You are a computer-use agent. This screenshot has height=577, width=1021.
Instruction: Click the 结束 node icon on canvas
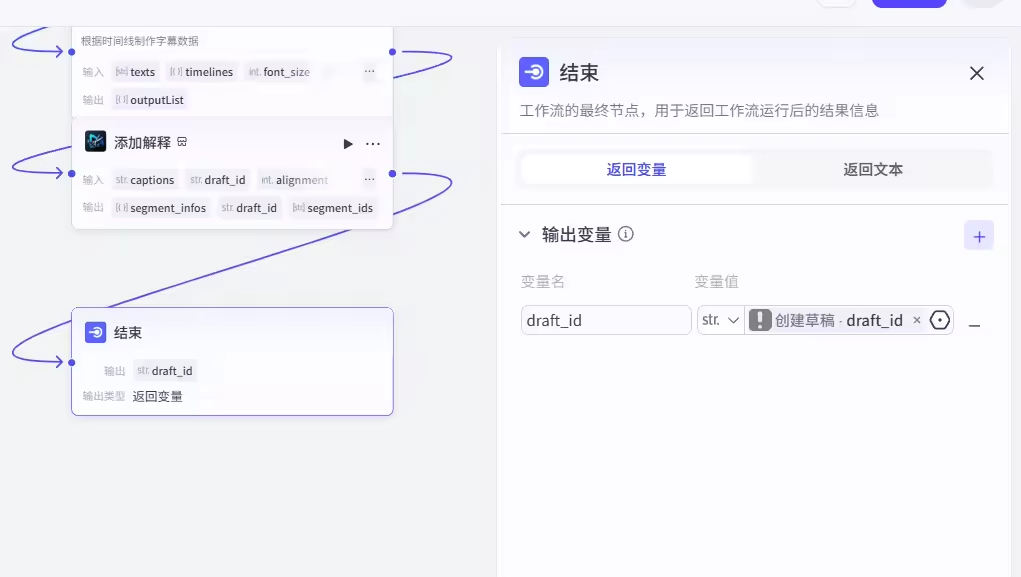[96, 332]
